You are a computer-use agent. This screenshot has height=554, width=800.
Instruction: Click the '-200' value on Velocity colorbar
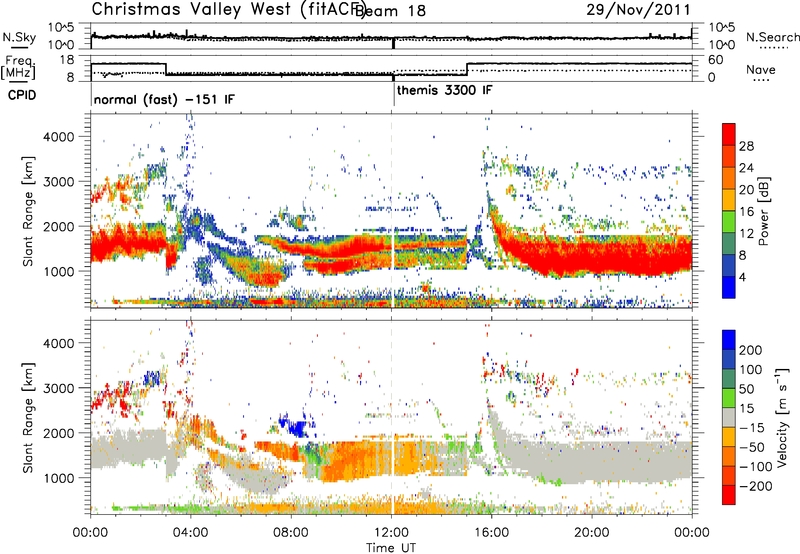click(755, 486)
